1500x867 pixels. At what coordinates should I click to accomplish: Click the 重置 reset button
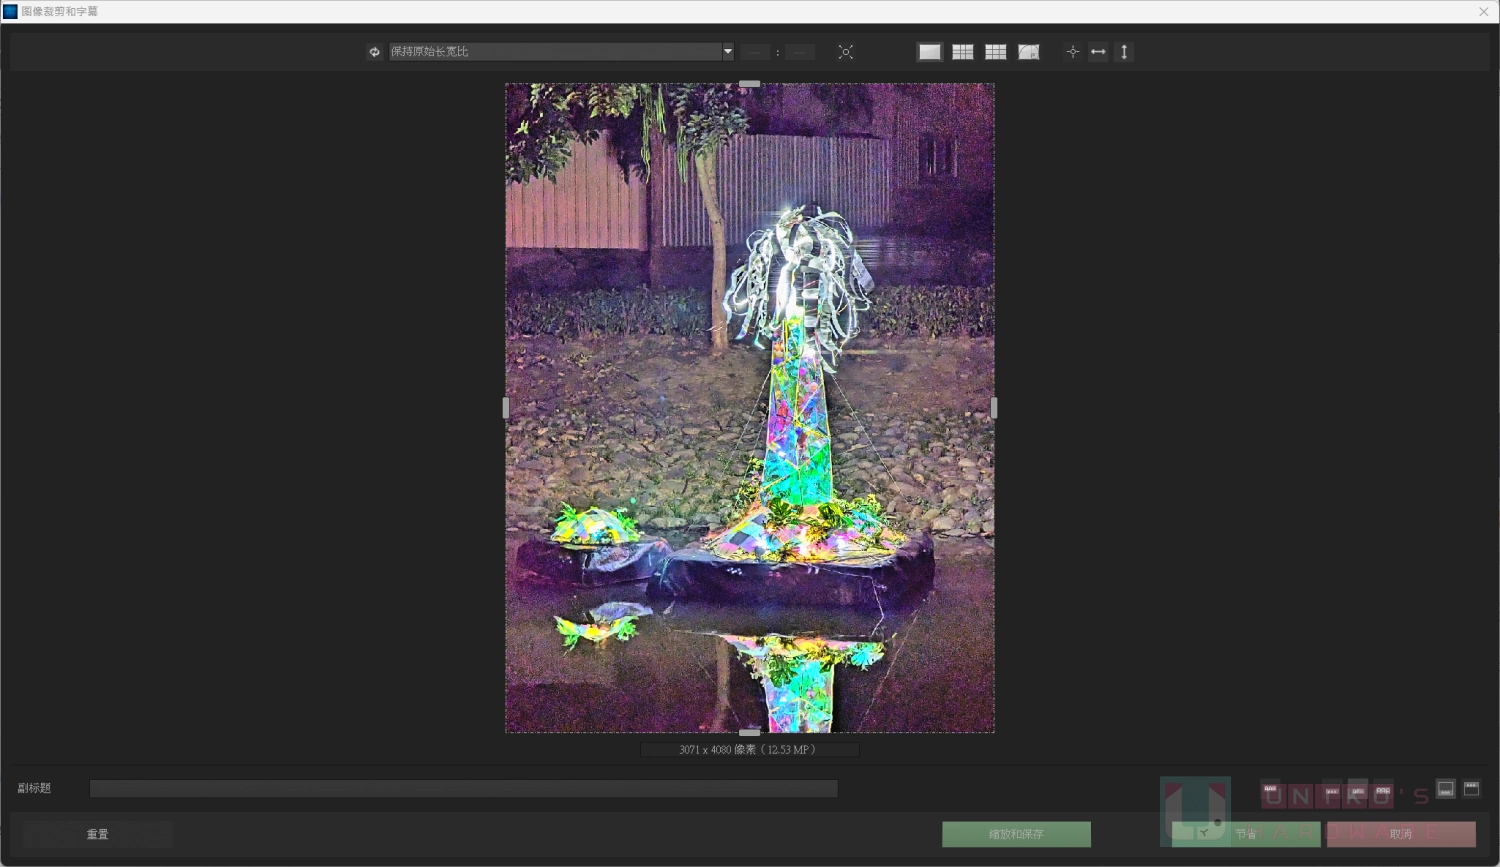coord(98,834)
